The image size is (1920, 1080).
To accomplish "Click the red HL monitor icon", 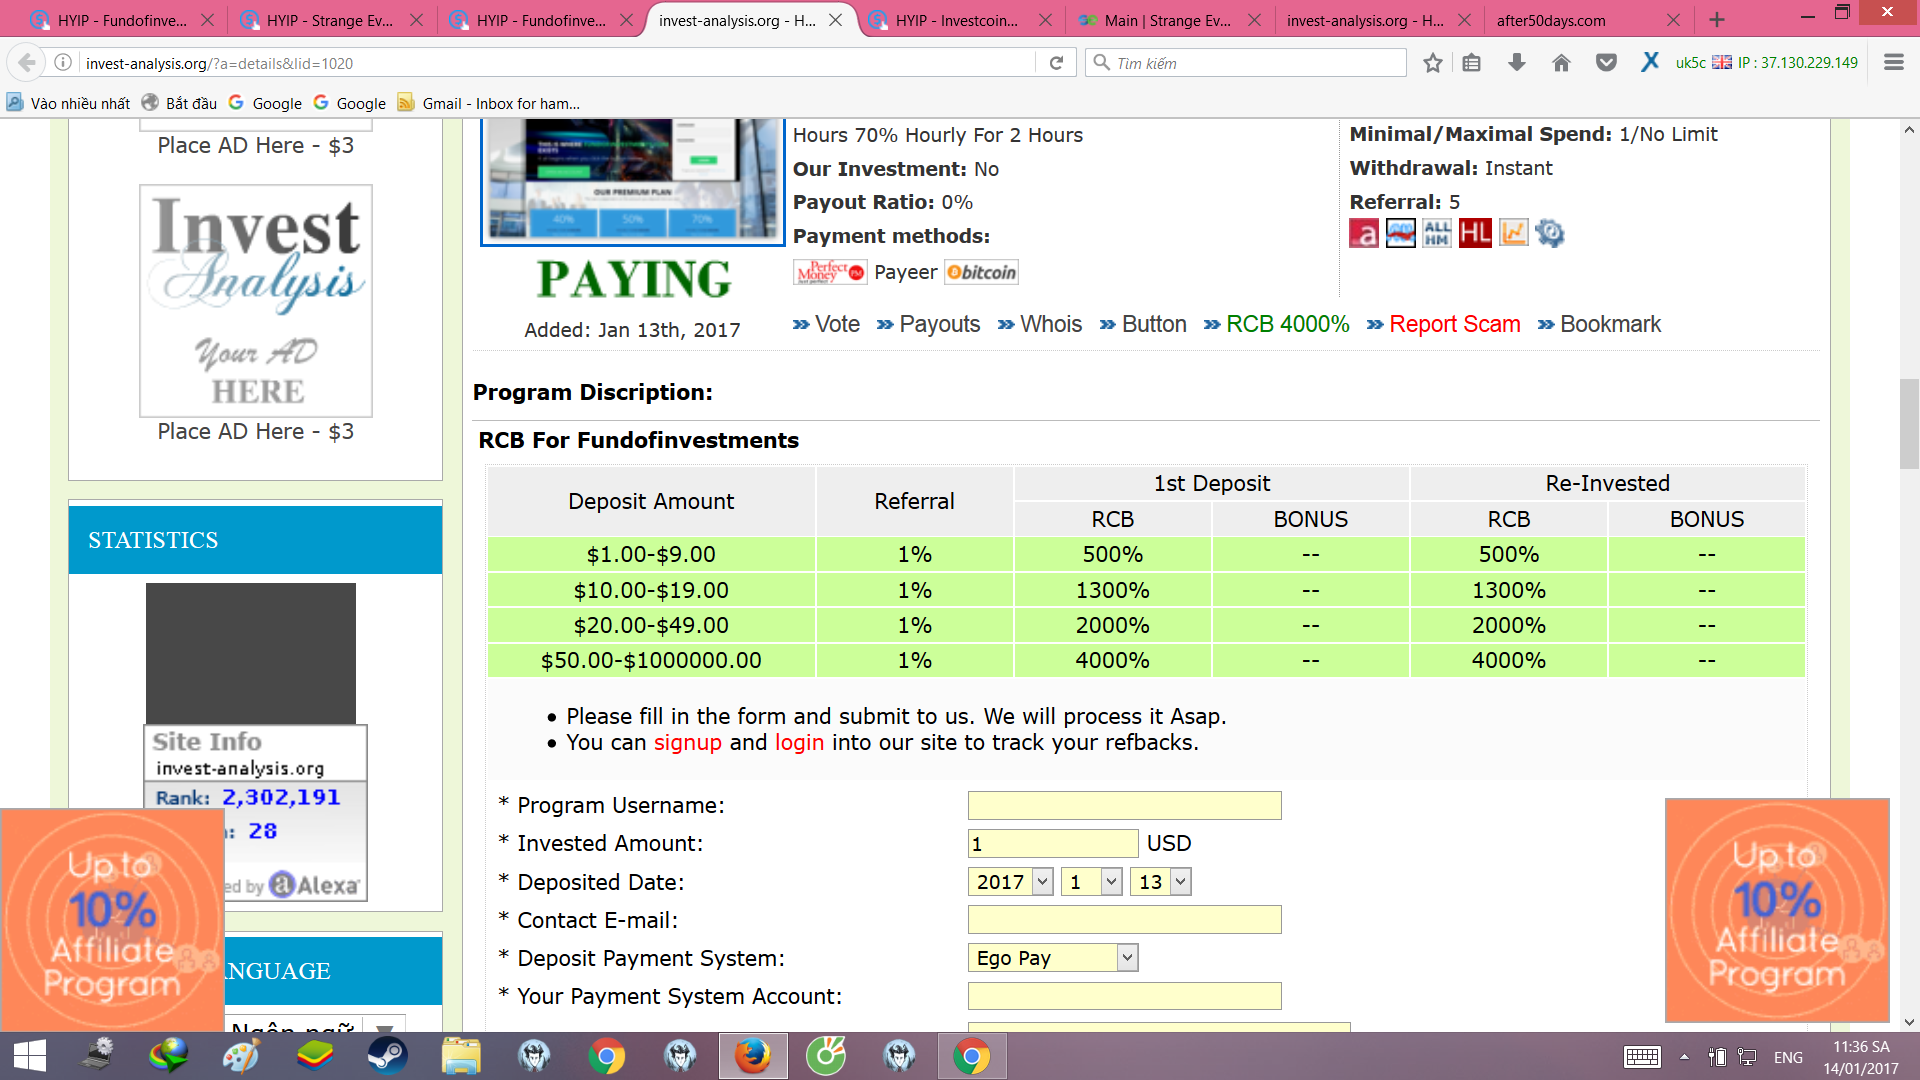I will (x=1475, y=233).
